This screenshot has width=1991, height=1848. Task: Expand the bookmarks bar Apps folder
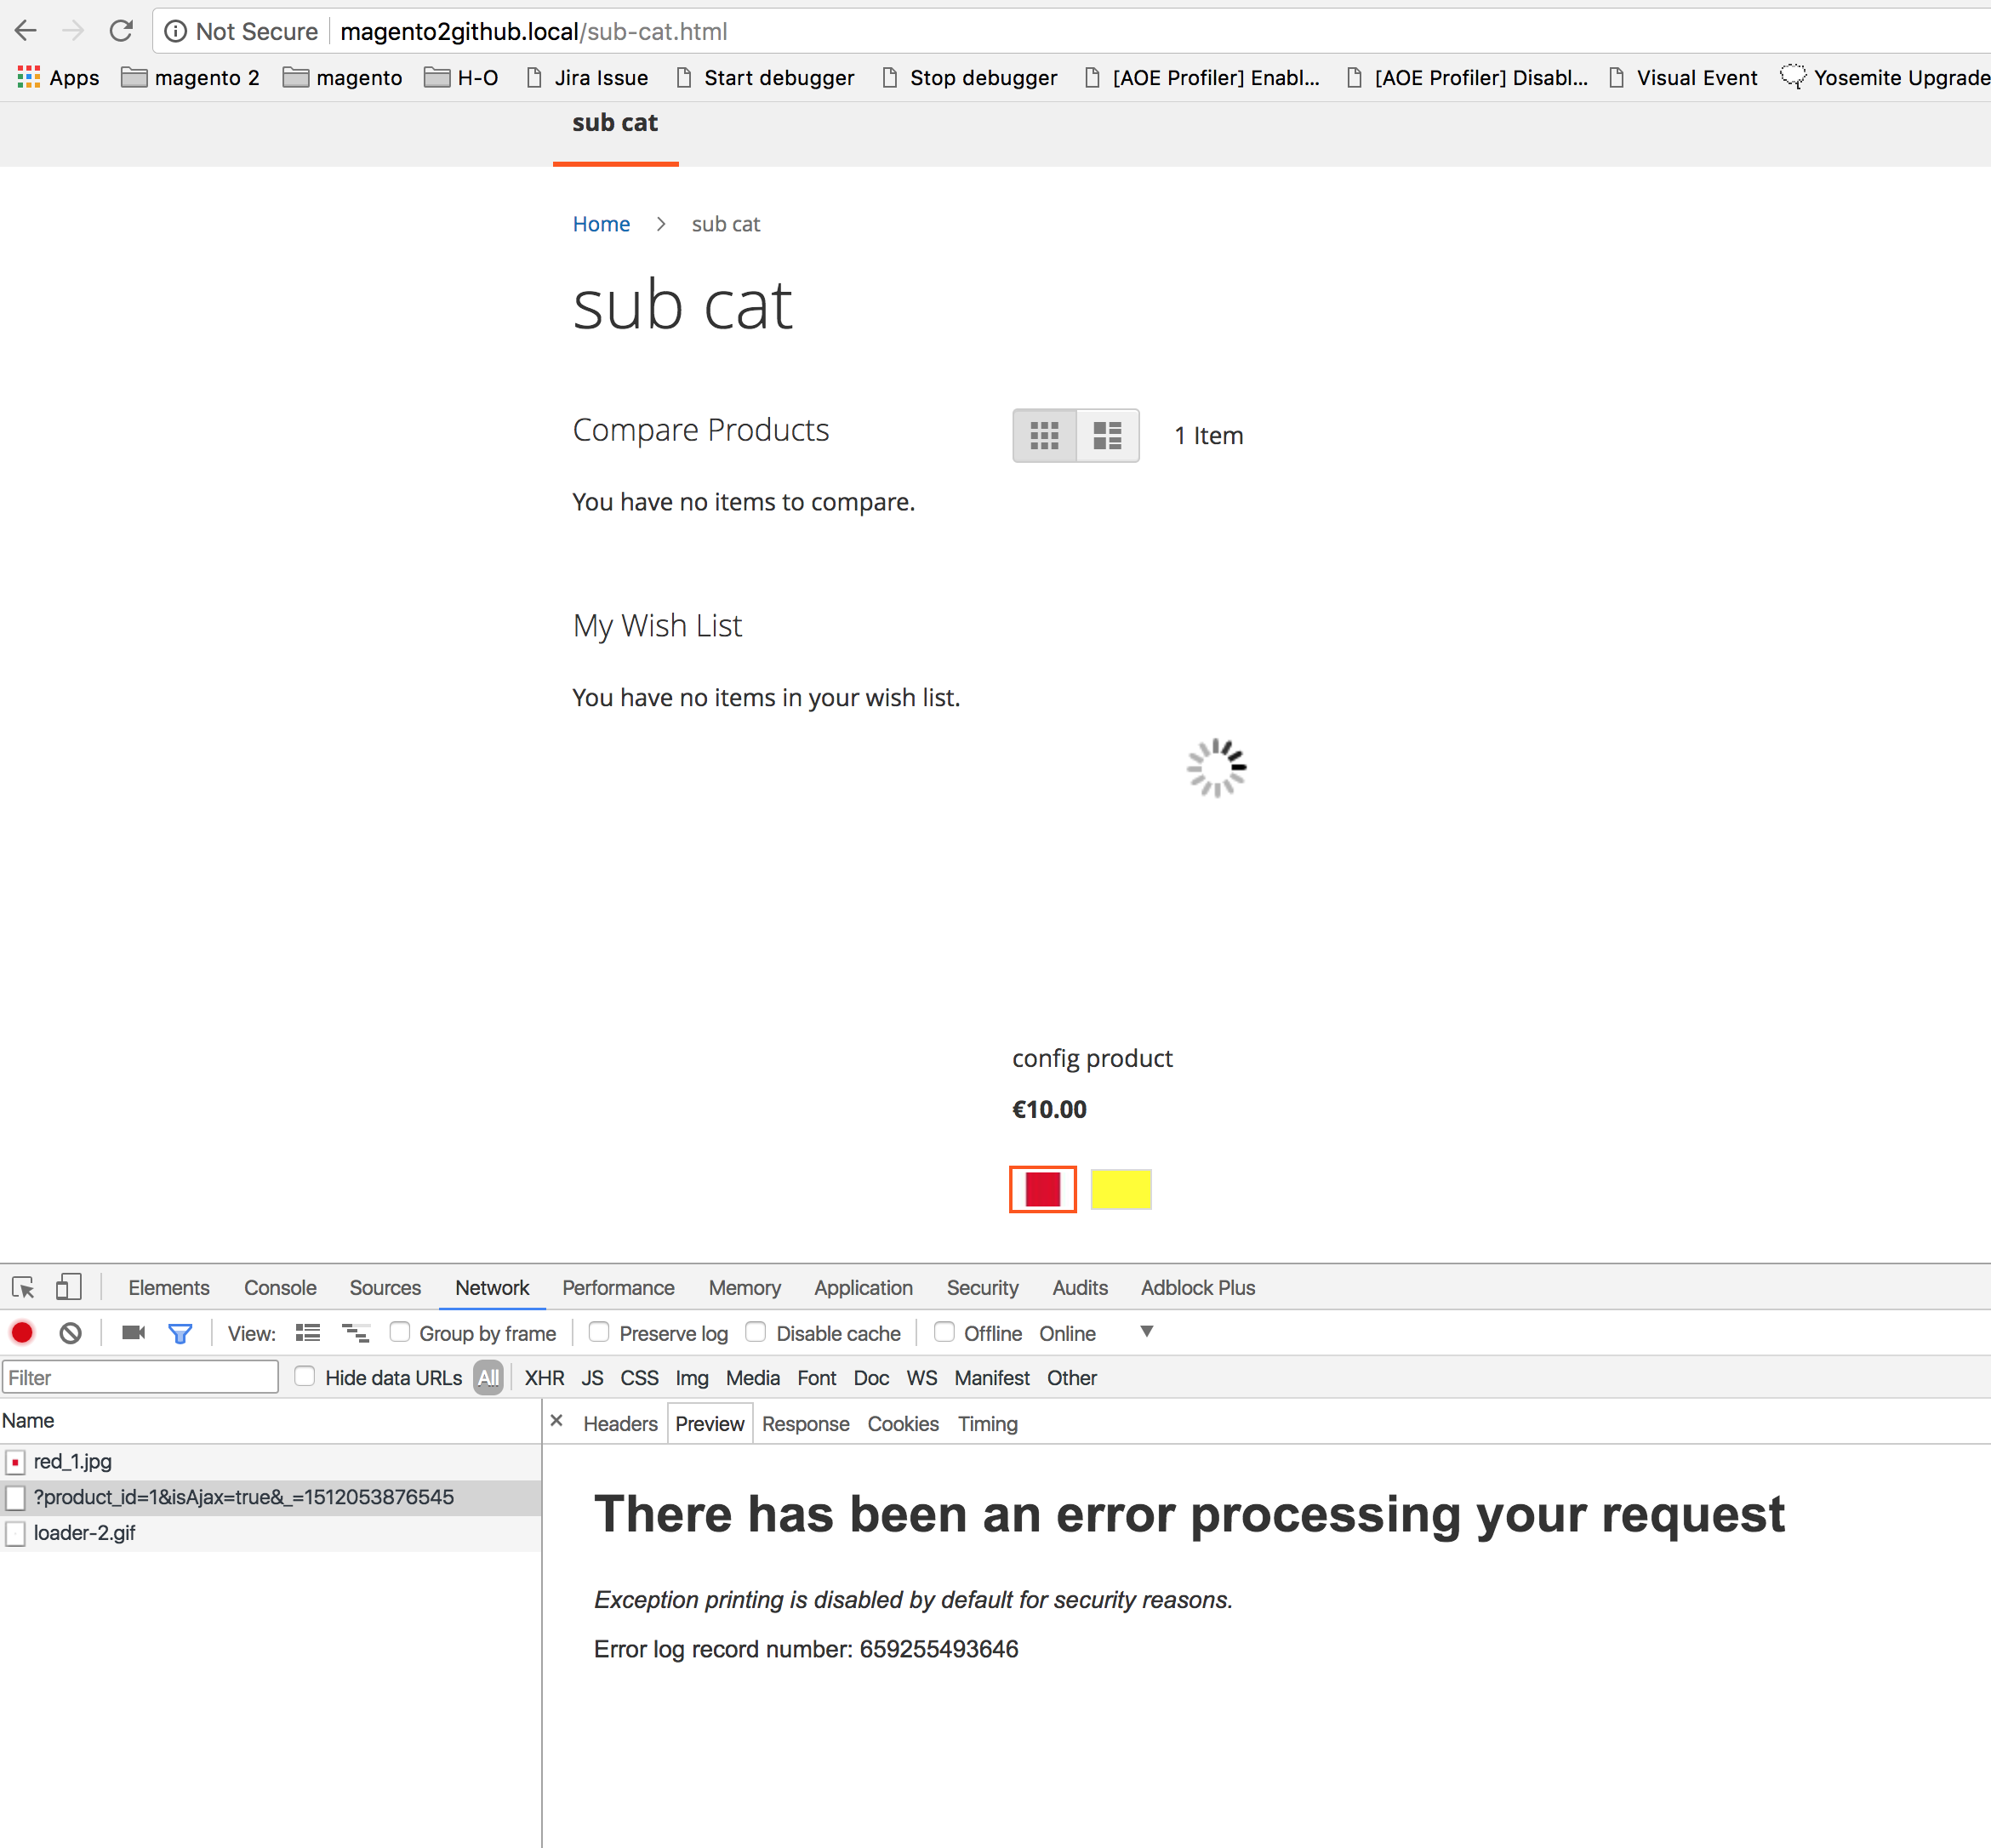coord(58,77)
